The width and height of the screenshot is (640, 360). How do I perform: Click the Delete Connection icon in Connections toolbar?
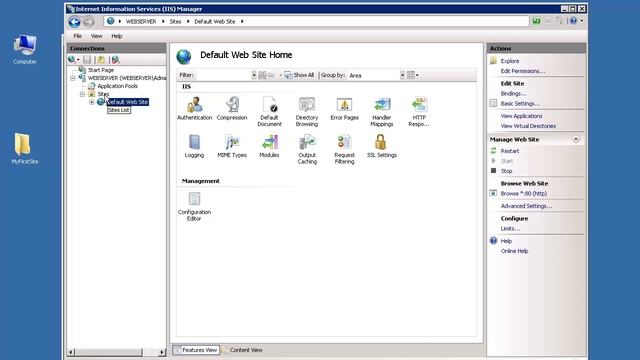pyautogui.click(x=116, y=60)
